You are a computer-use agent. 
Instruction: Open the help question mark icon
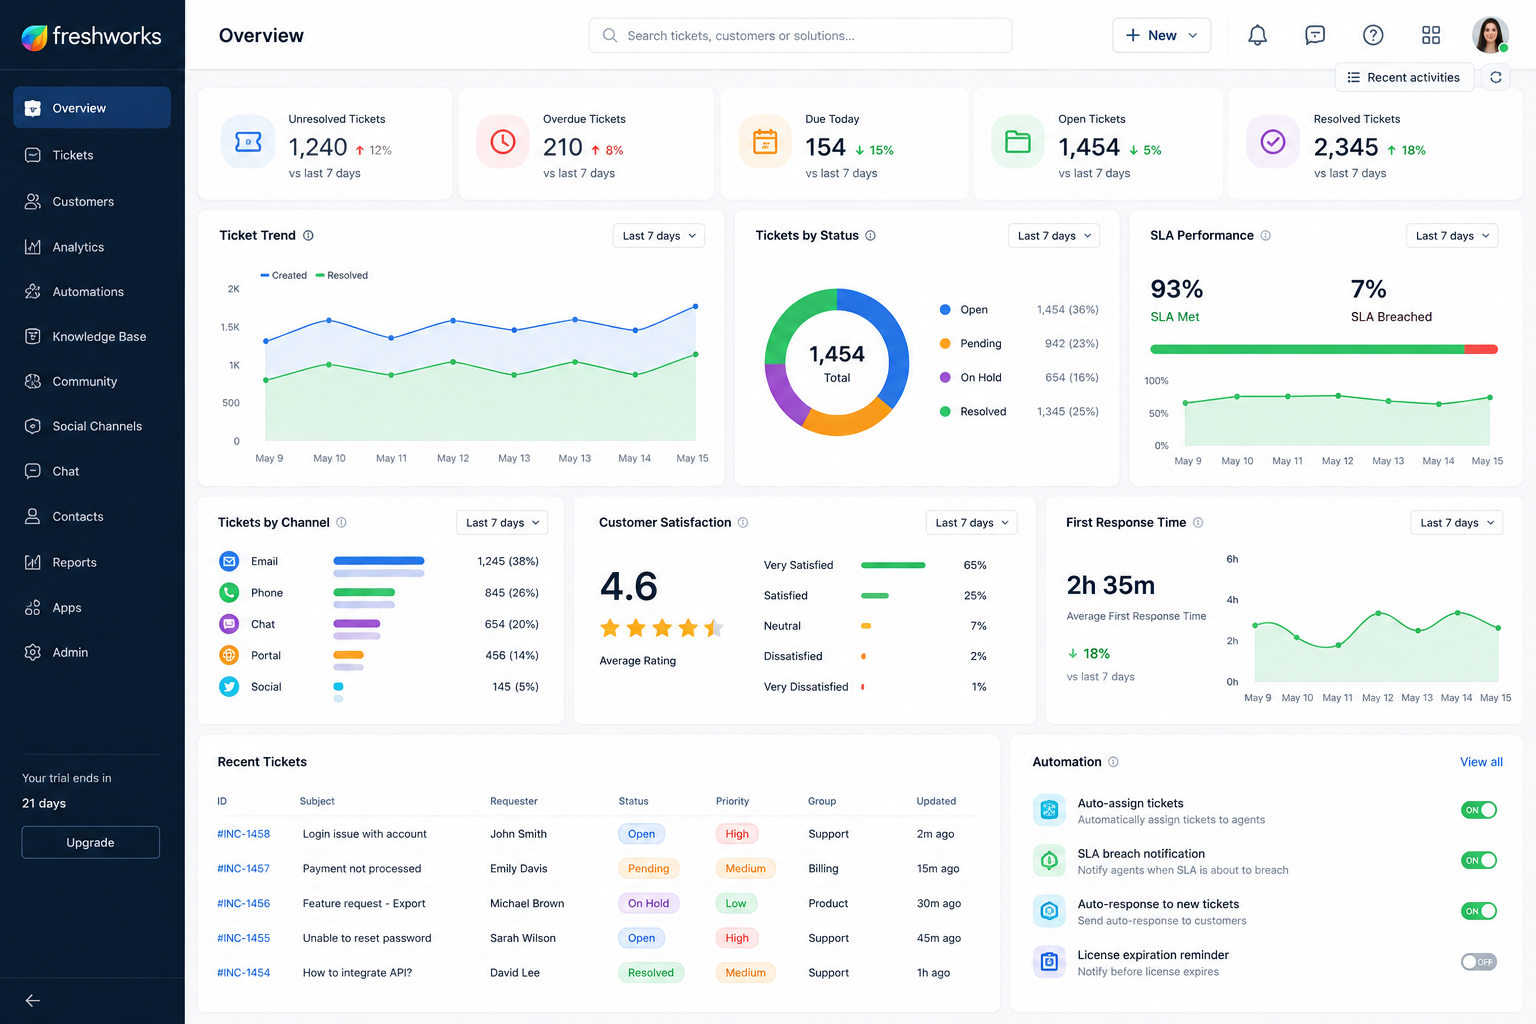point(1373,35)
